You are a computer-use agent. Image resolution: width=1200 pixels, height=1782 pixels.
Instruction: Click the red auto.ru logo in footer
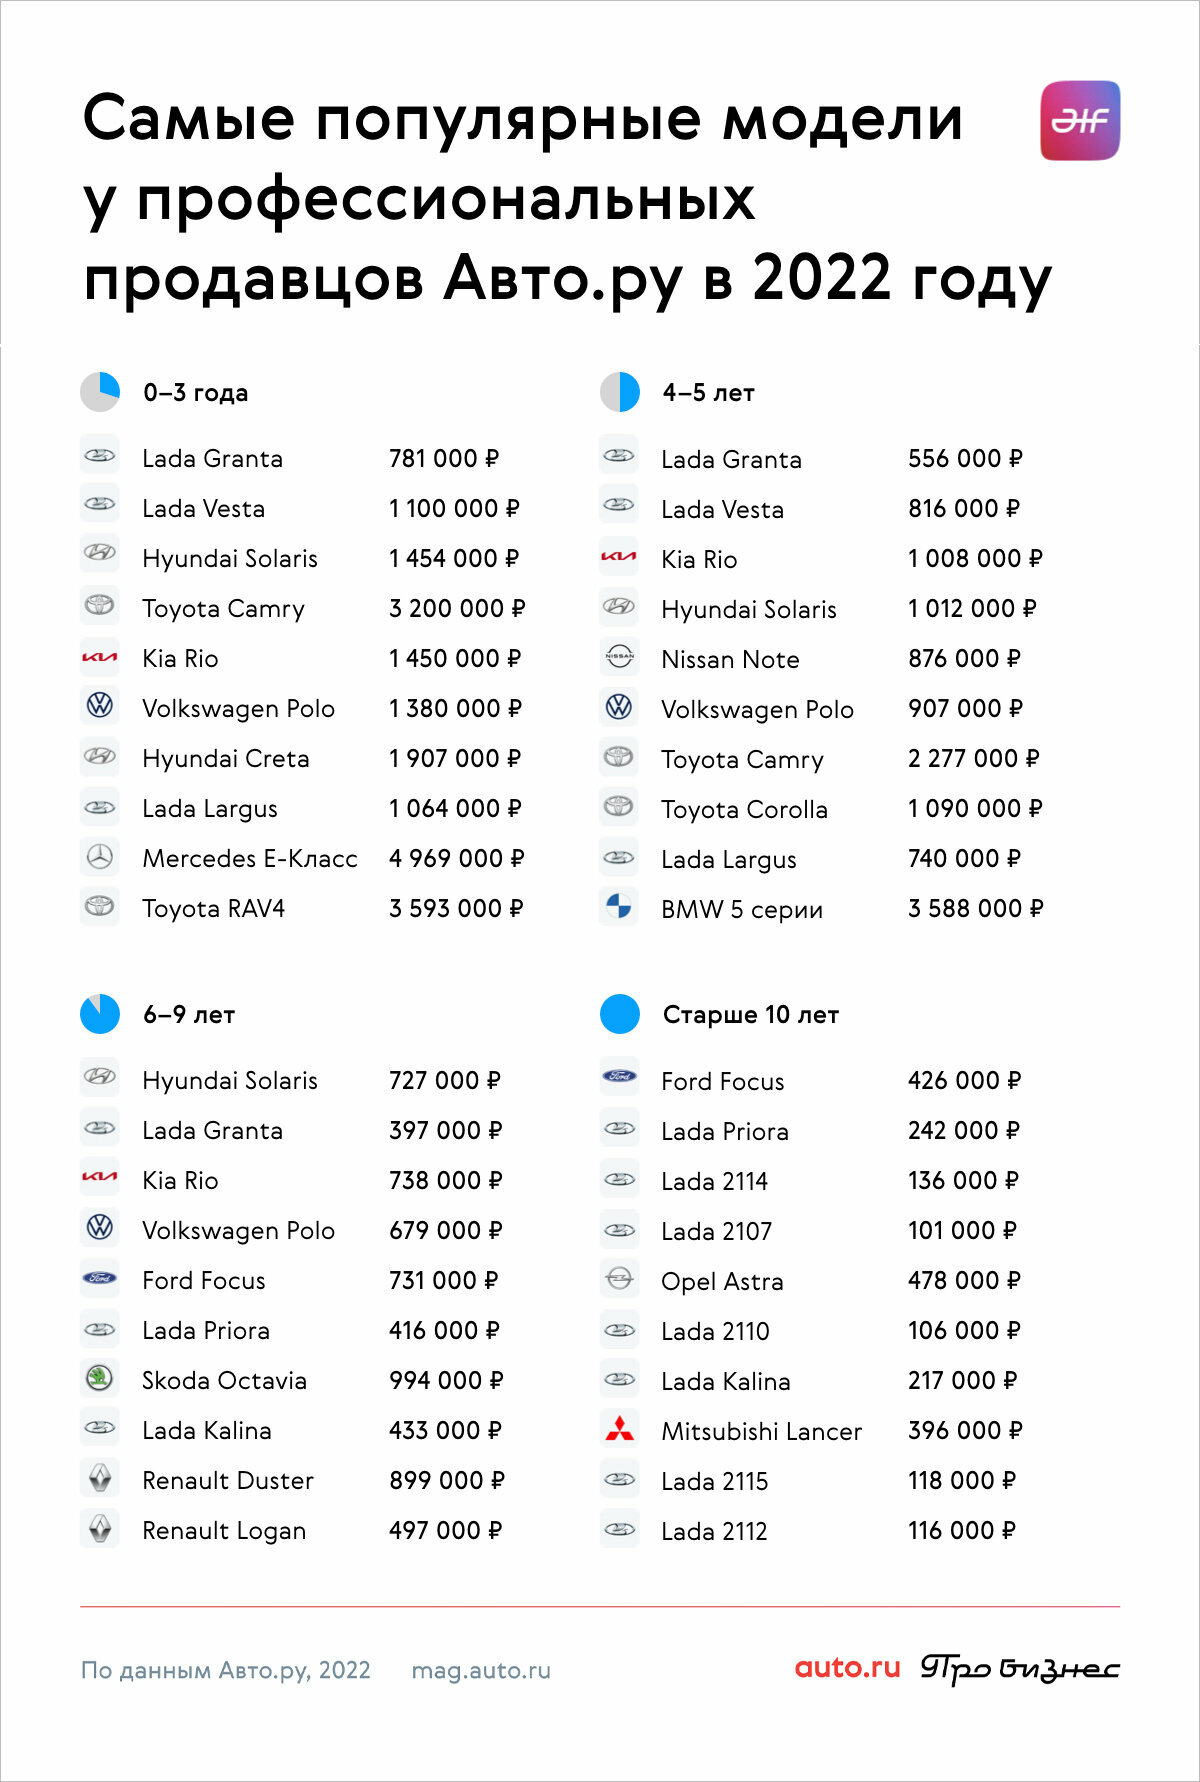[x=848, y=1668]
